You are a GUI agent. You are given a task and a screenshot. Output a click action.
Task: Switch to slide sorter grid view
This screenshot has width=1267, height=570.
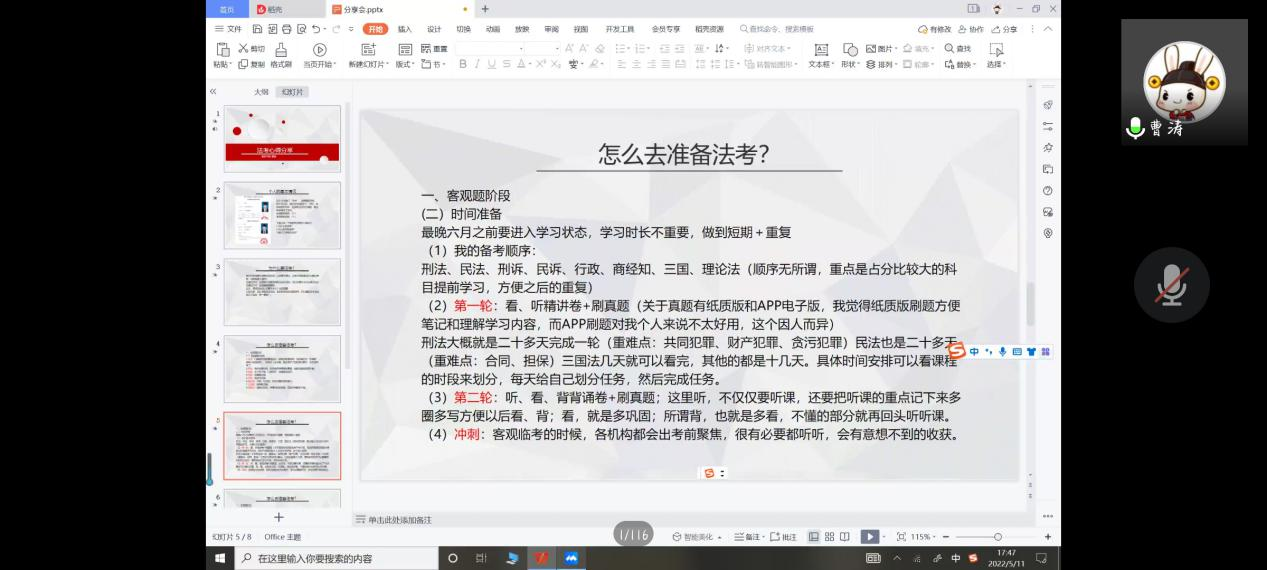(x=829, y=537)
